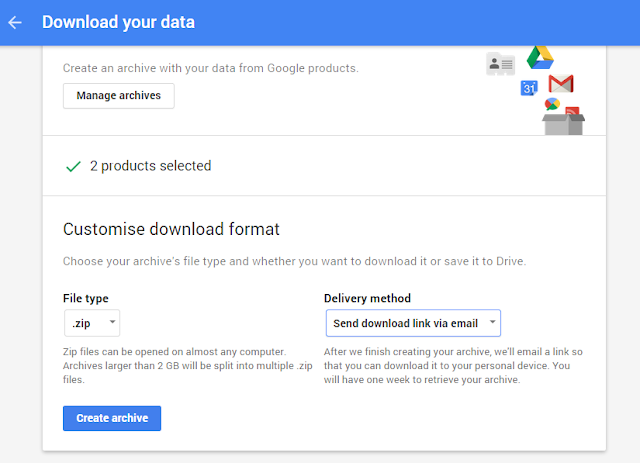The image size is (640, 463).
Task: Open the .zip file type dropdown
Action: 92,323
